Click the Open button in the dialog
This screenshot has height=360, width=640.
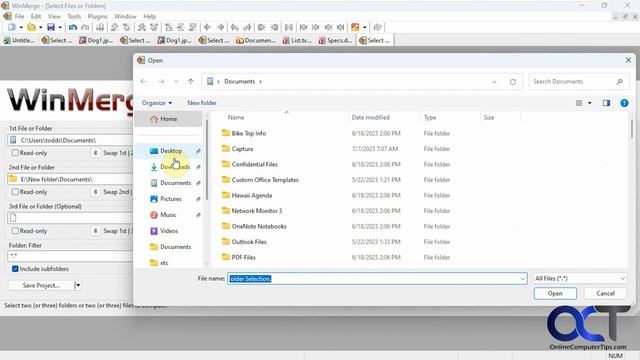click(555, 293)
